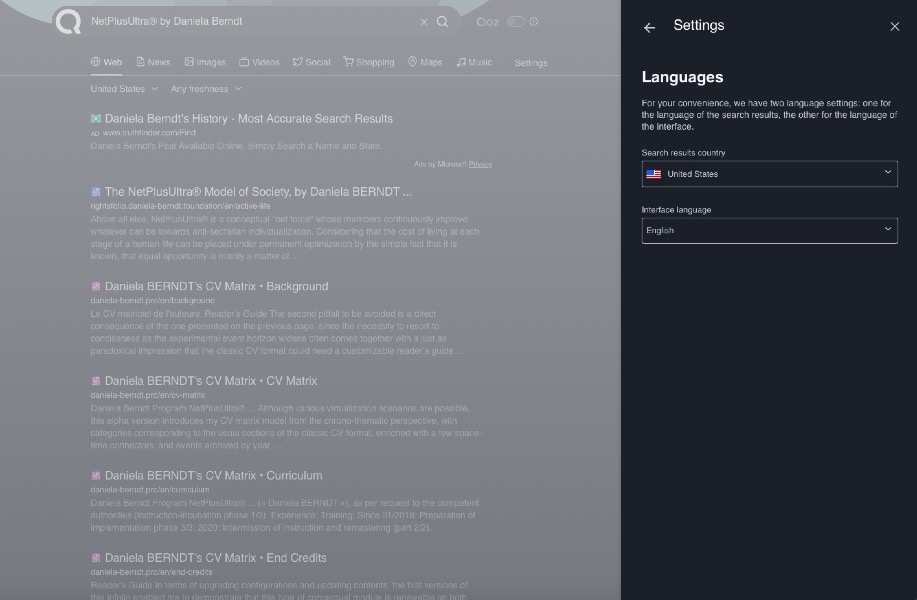917x600 pixels.
Task: Expand the United States region filter
Action: [x=124, y=89]
